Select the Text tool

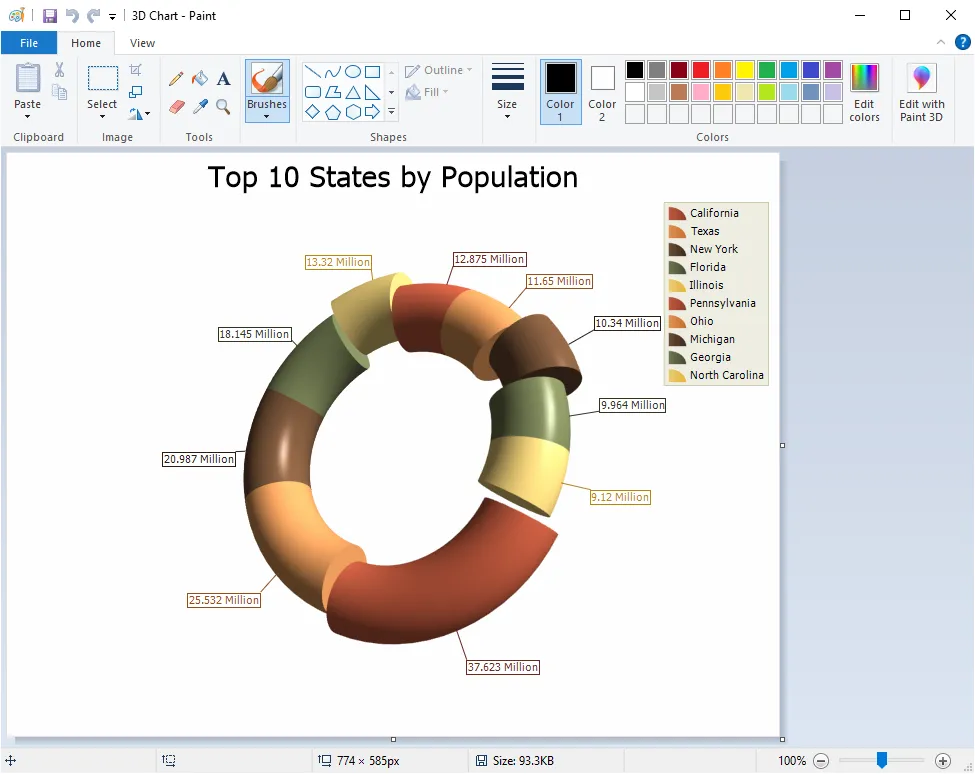point(222,77)
